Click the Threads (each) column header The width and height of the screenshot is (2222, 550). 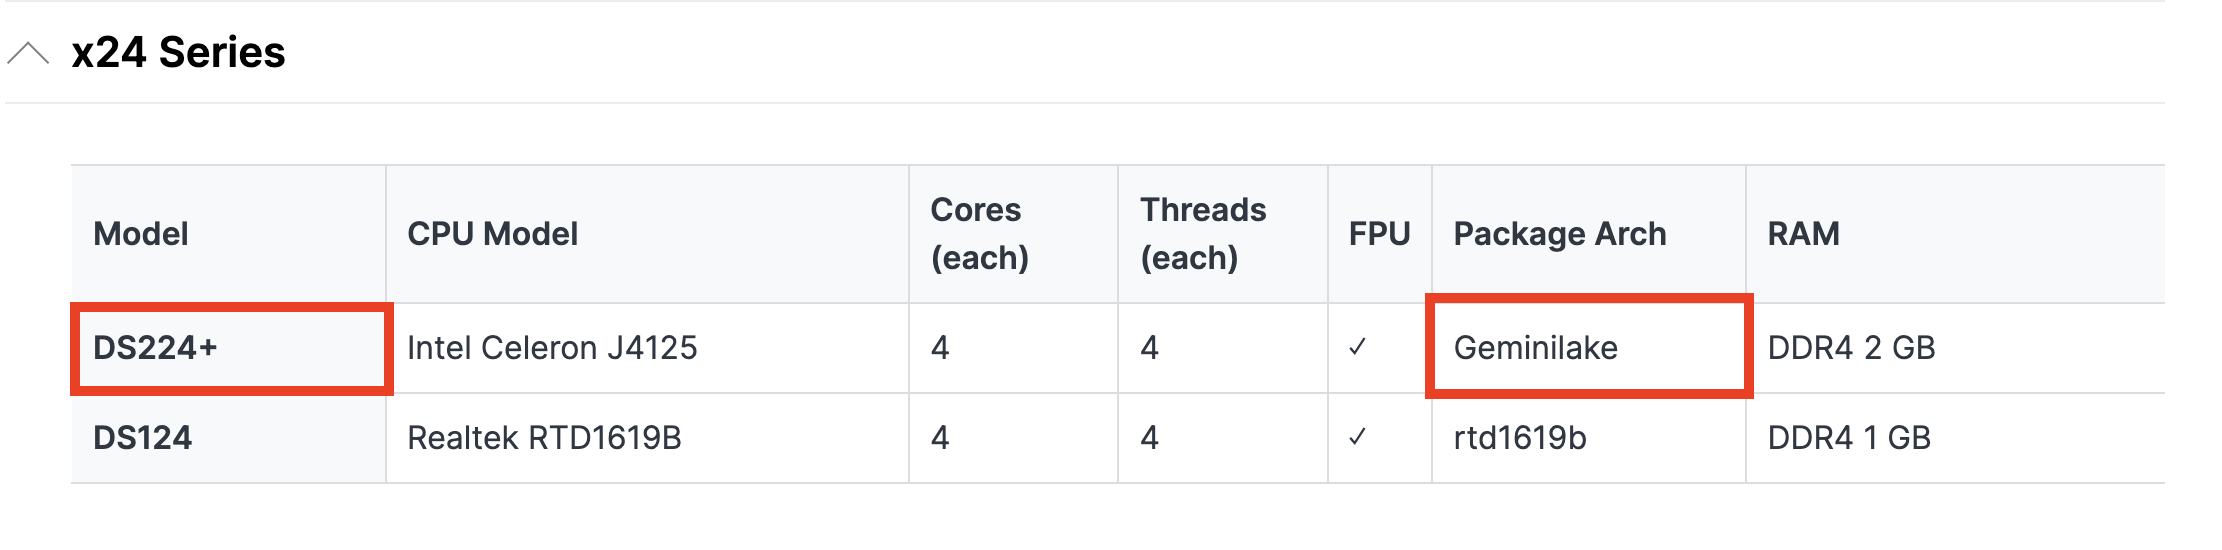coord(1203,234)
